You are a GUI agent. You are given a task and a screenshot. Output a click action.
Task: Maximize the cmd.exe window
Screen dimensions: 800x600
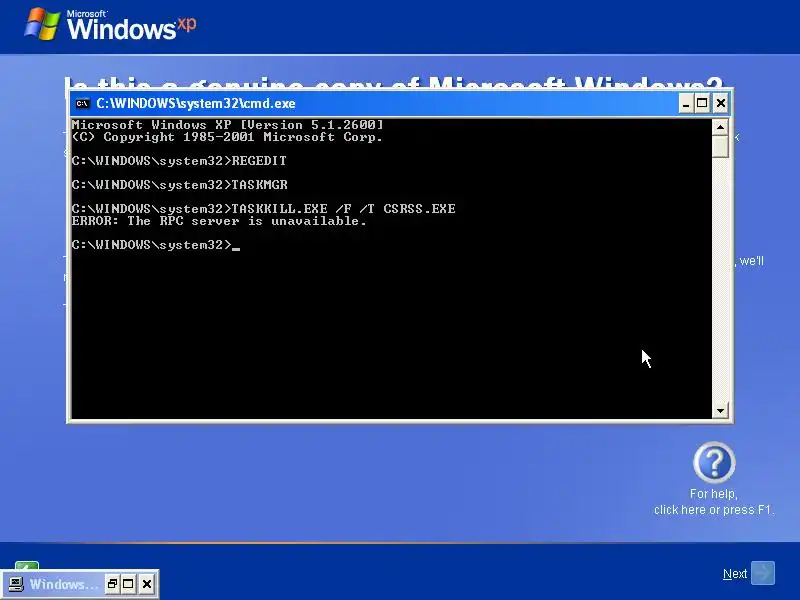pos(703,104)
